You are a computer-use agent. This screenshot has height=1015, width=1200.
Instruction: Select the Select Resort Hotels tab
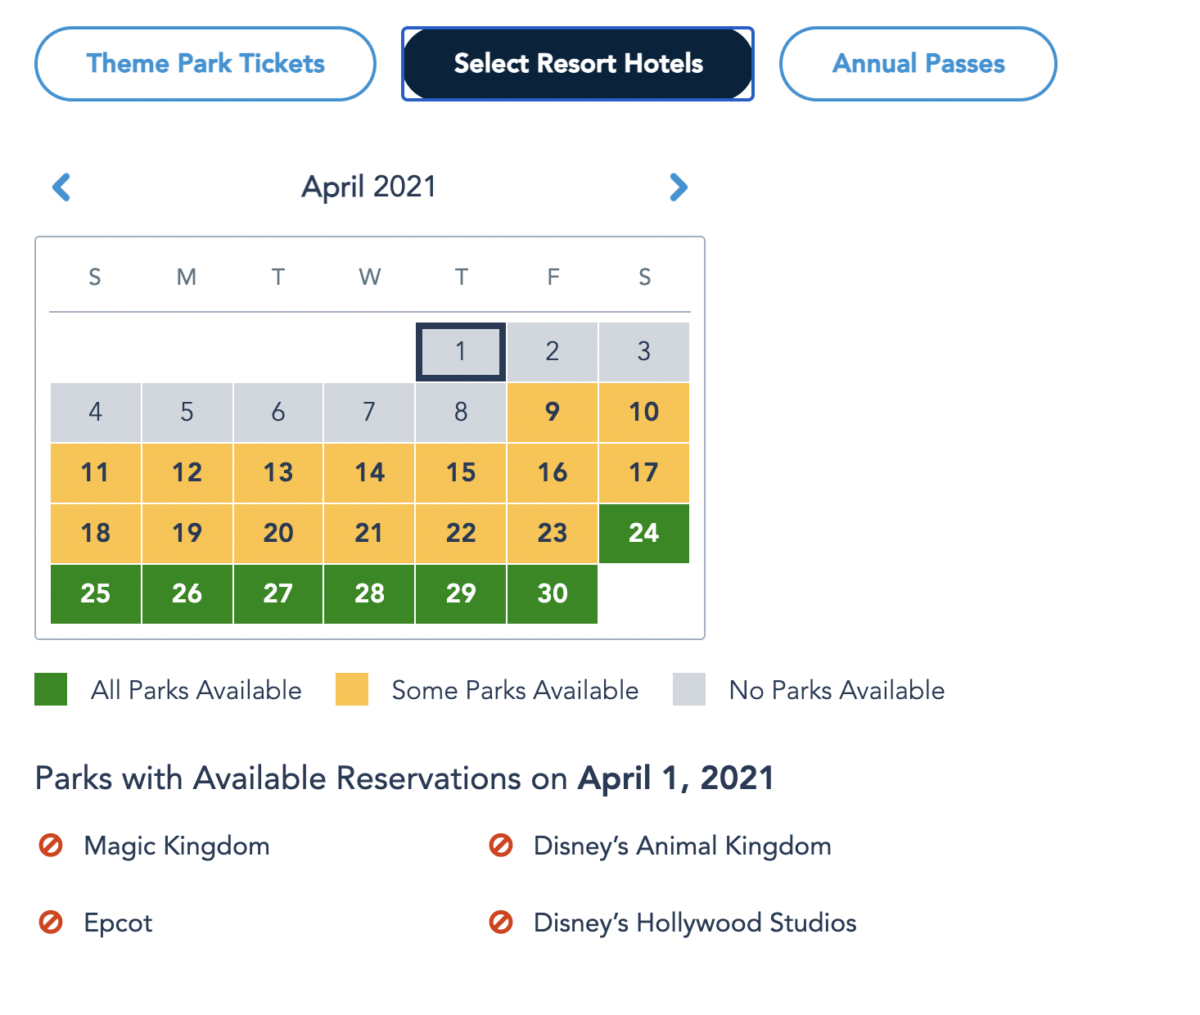click(578, 64)
